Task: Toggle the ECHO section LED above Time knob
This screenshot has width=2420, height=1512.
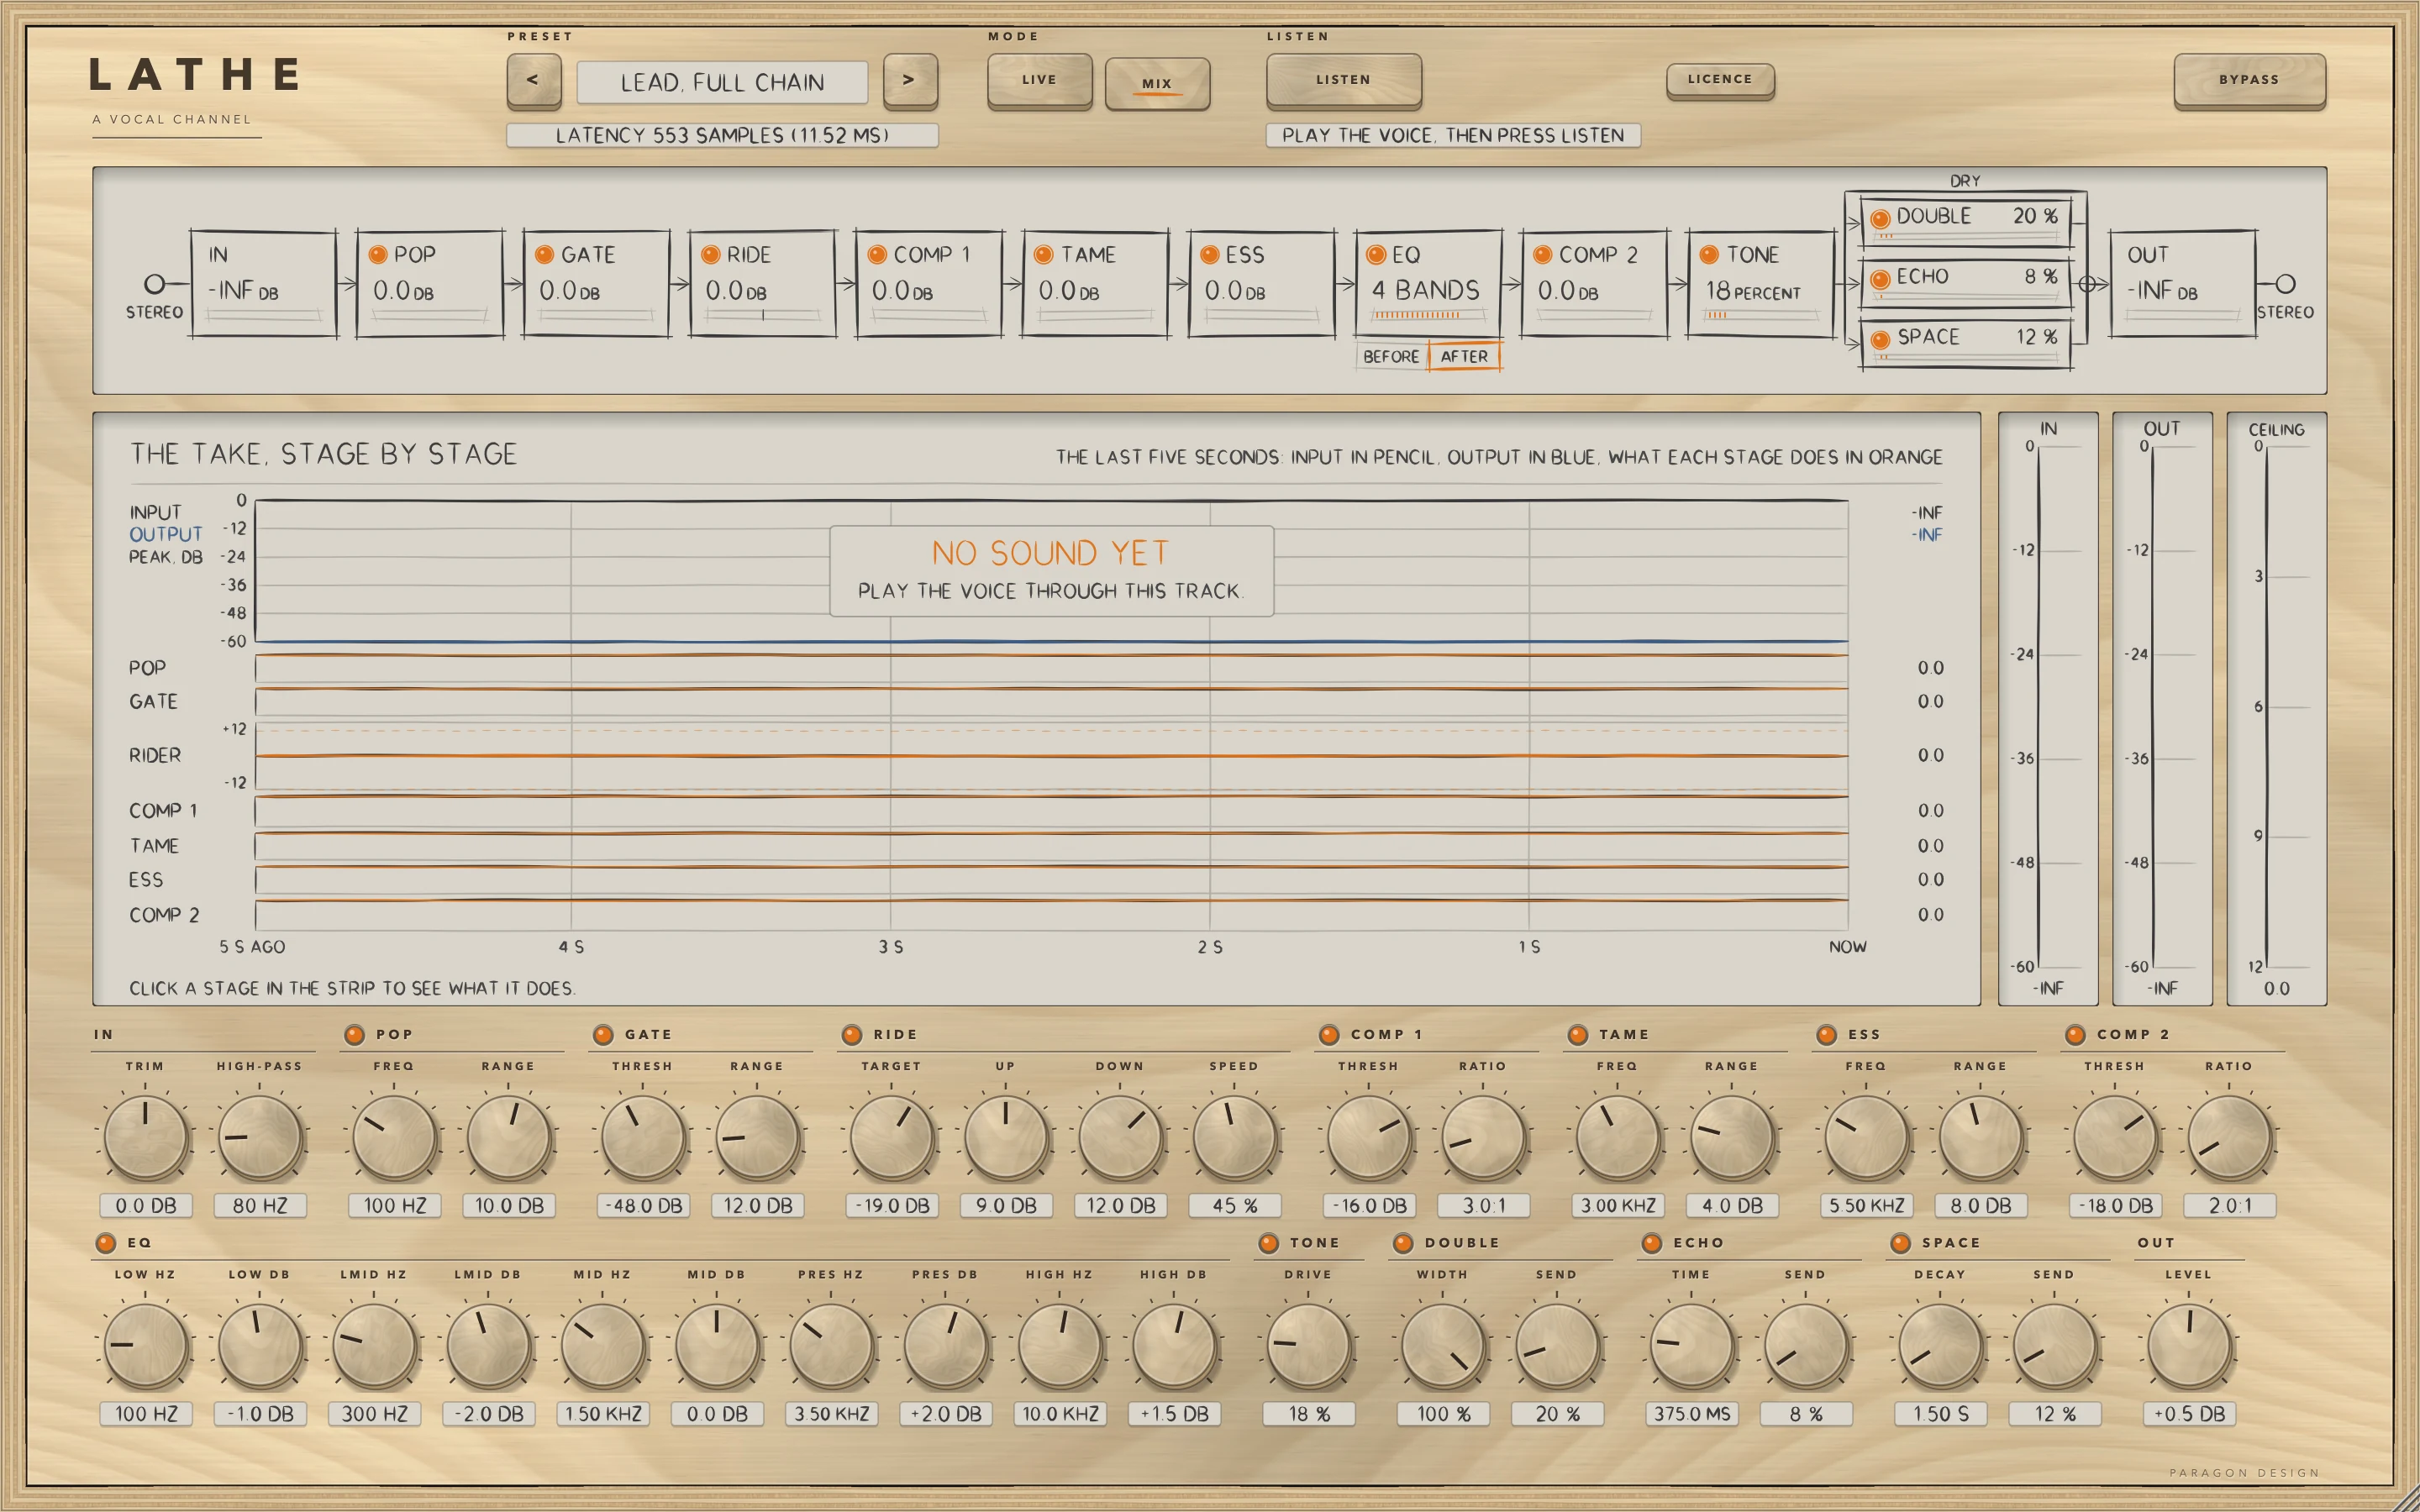Action: point(1651,1243)
